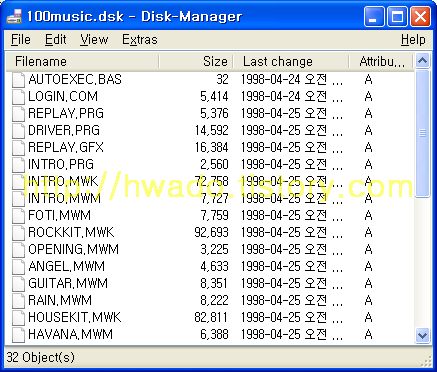Screen dimensions: 437x372
Task: Minimize the Disk-Manager window
Action: 374,16
